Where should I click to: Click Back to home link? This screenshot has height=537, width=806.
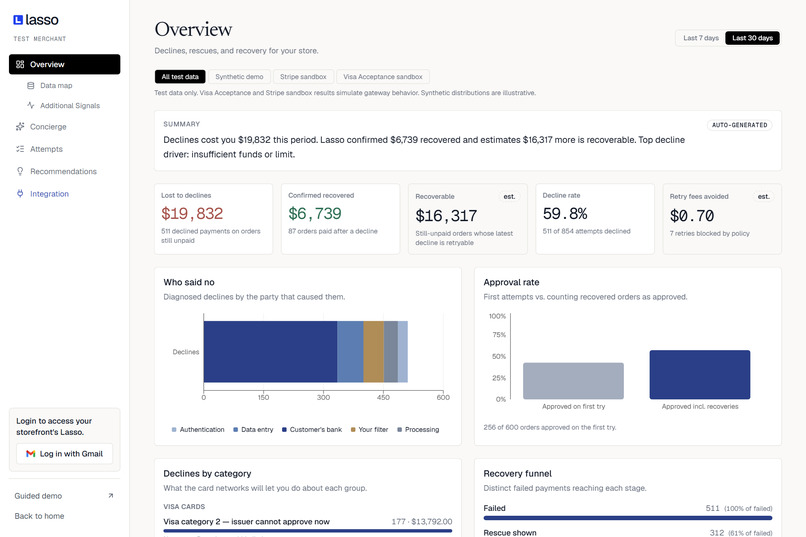click(40, 516)
